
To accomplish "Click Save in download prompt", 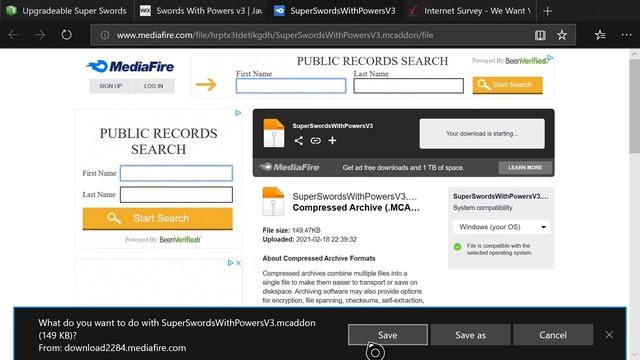I will [387, 335].
